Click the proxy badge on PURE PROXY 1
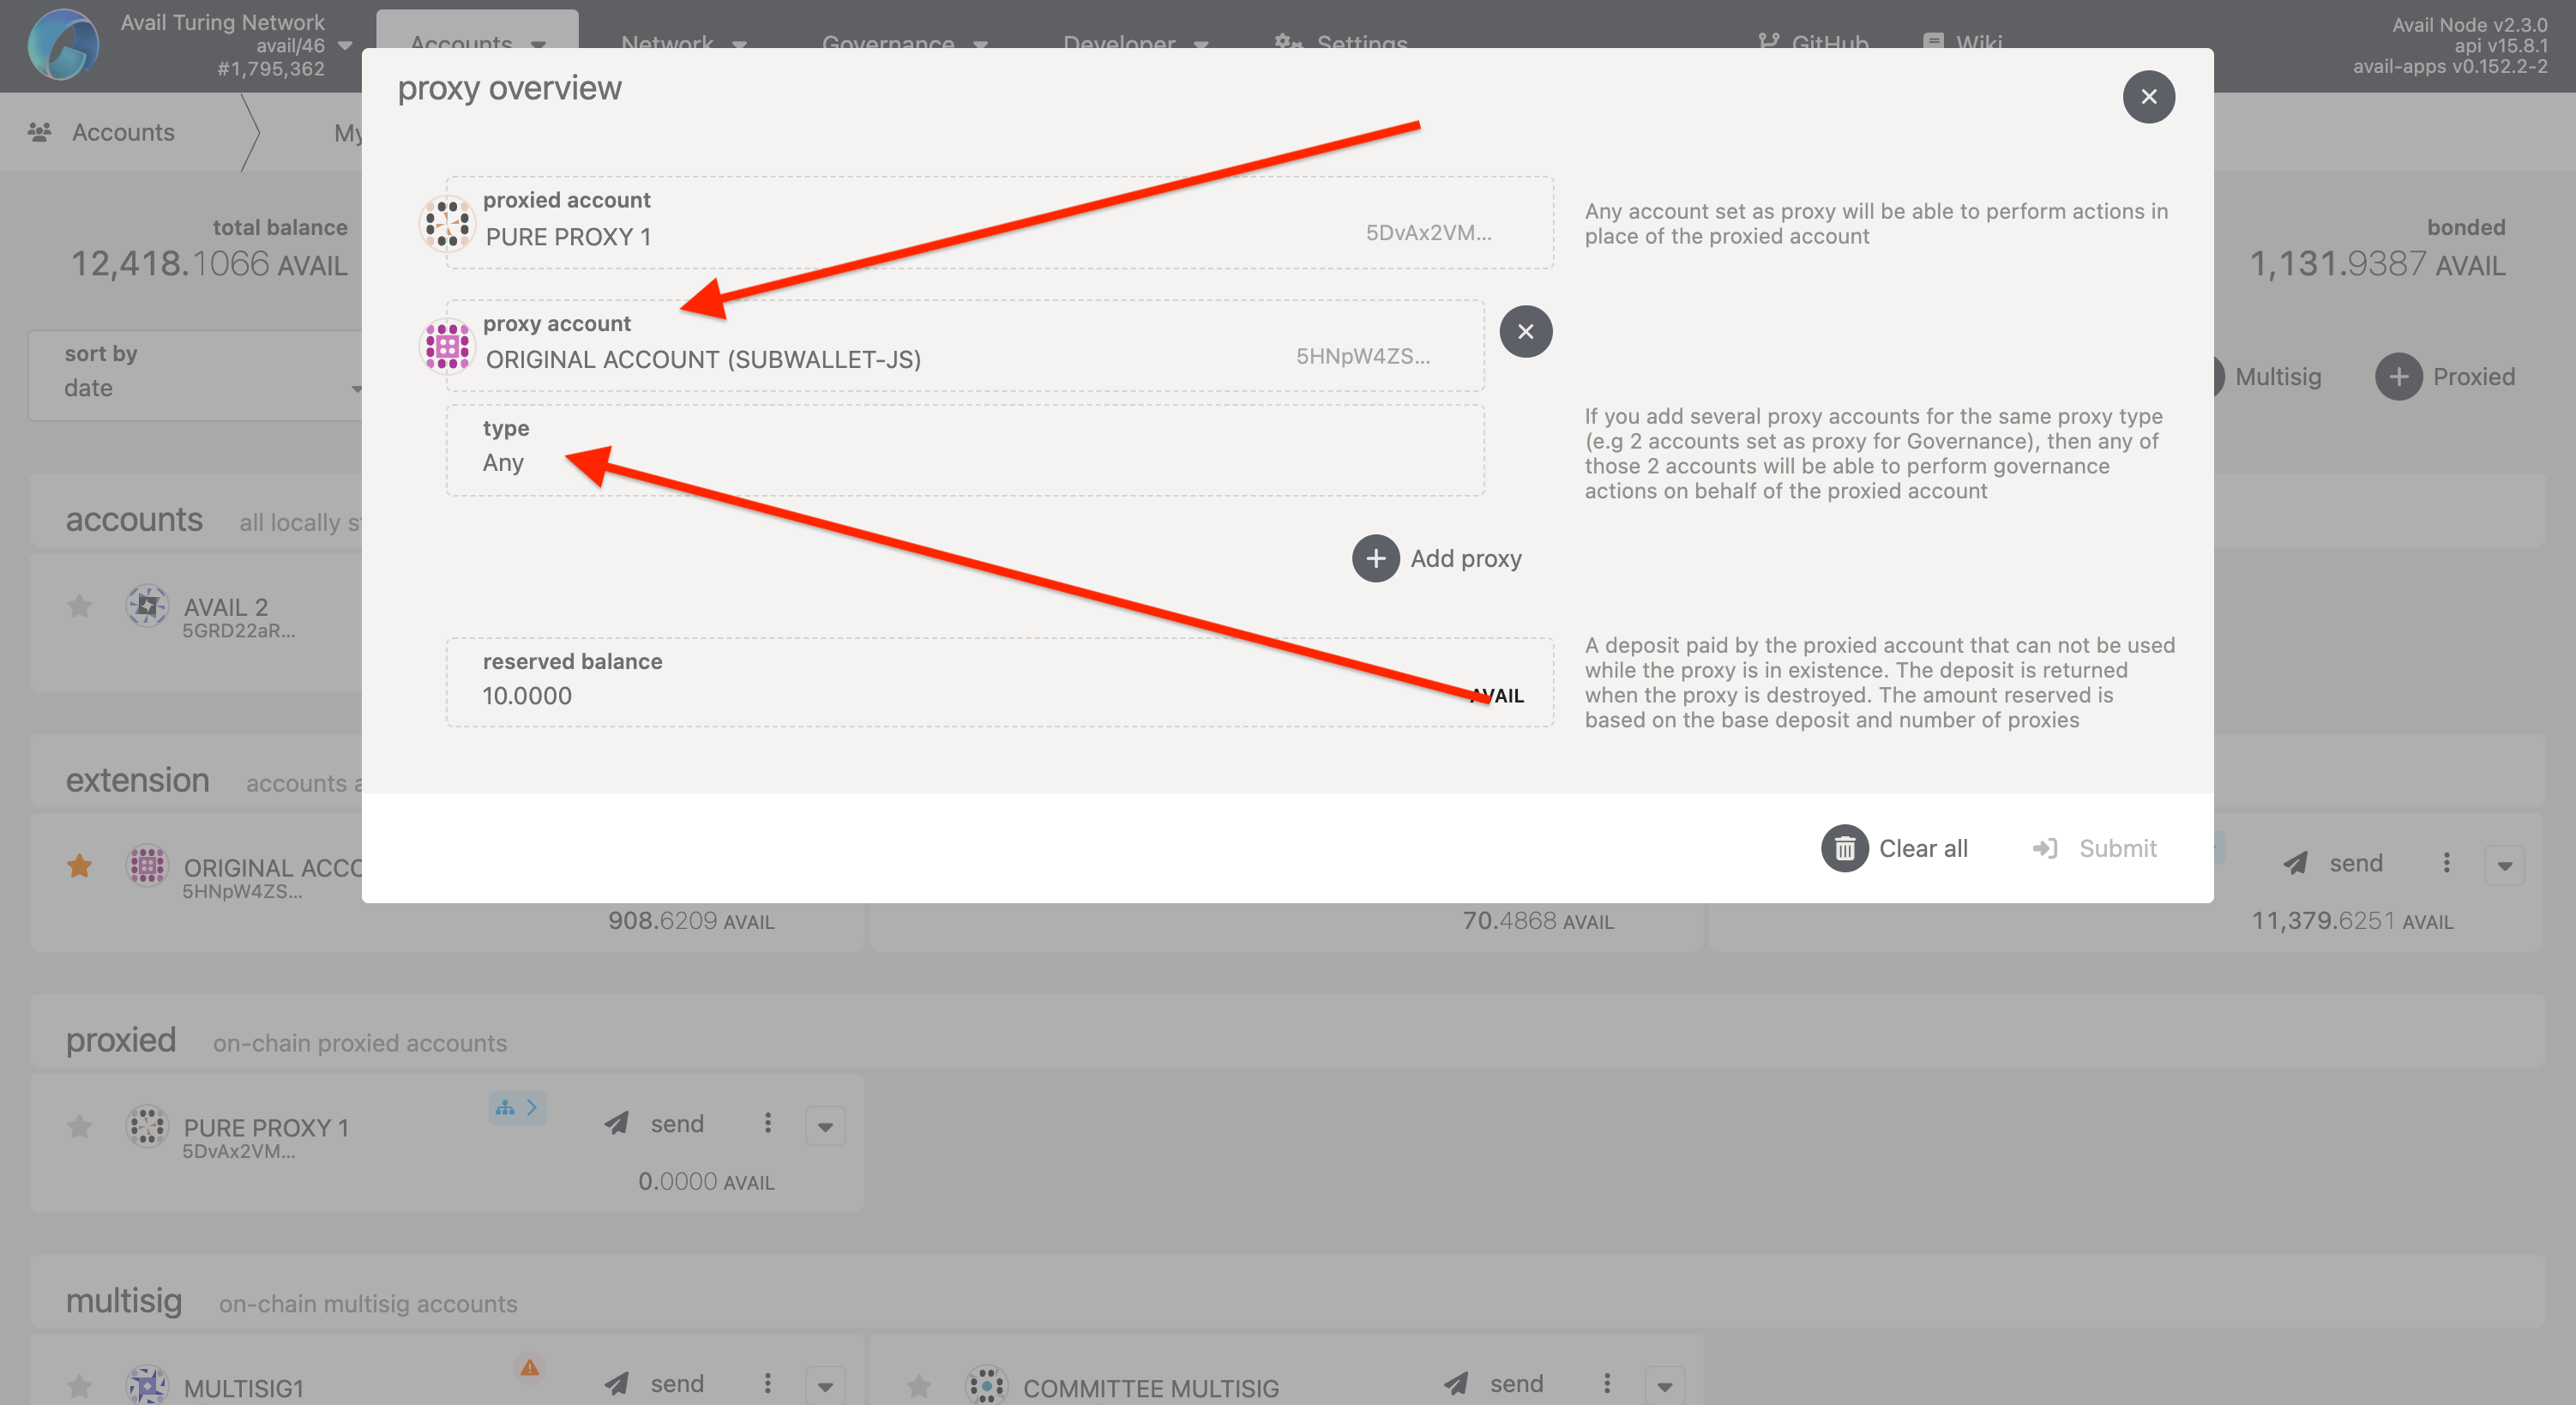 pos(517,1107)
